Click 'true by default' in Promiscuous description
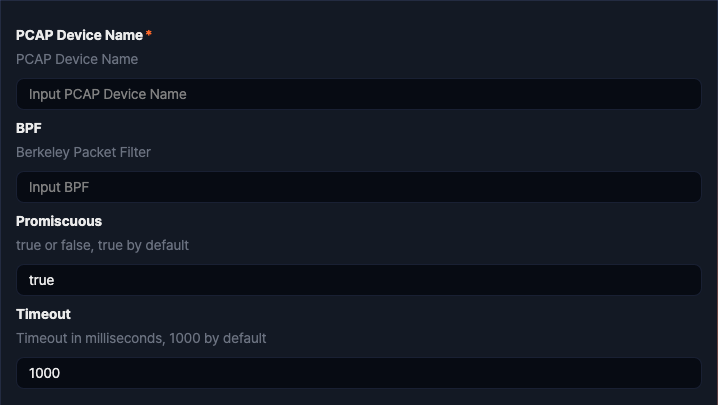The image size is (718, 405). pyautogui.click(x=143, y=245)
